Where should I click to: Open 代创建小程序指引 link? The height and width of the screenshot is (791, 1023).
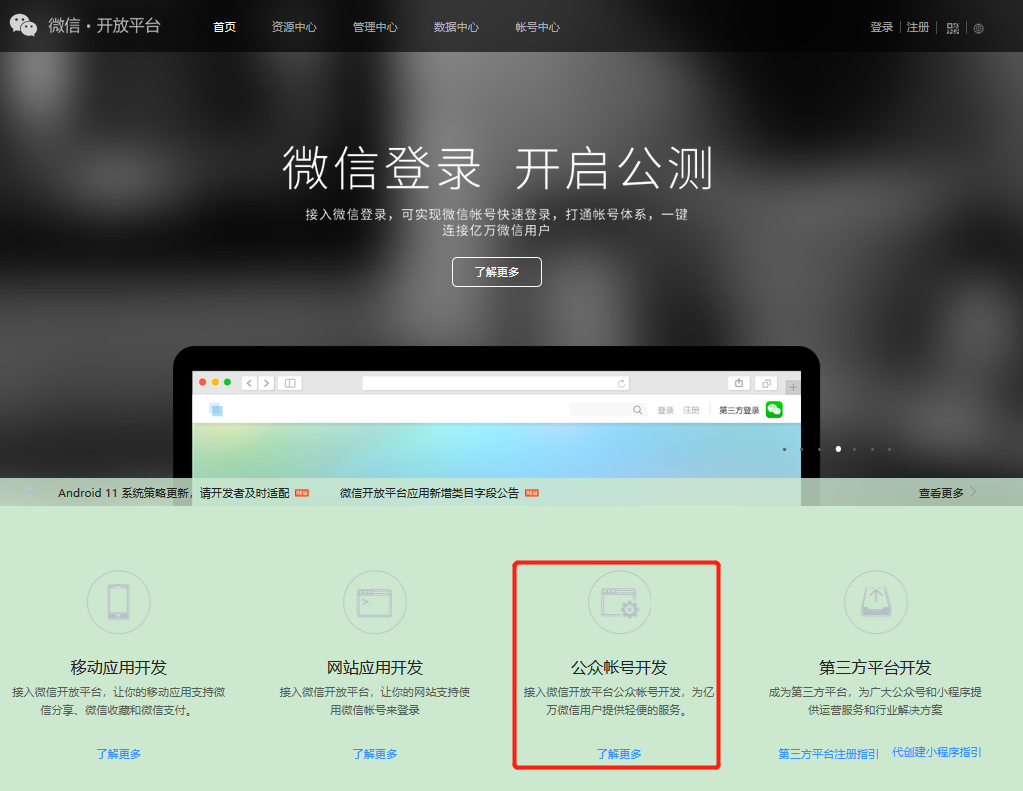point(936,752)
